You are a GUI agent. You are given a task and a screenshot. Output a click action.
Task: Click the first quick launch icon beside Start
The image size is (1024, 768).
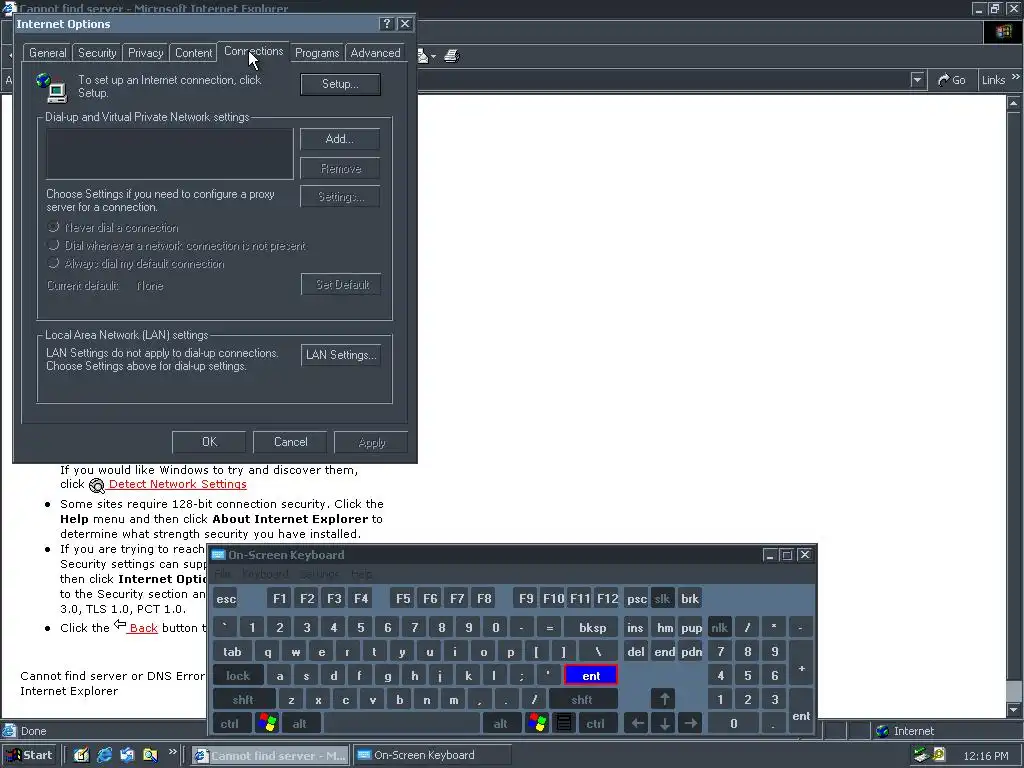(x=81, y=755)
